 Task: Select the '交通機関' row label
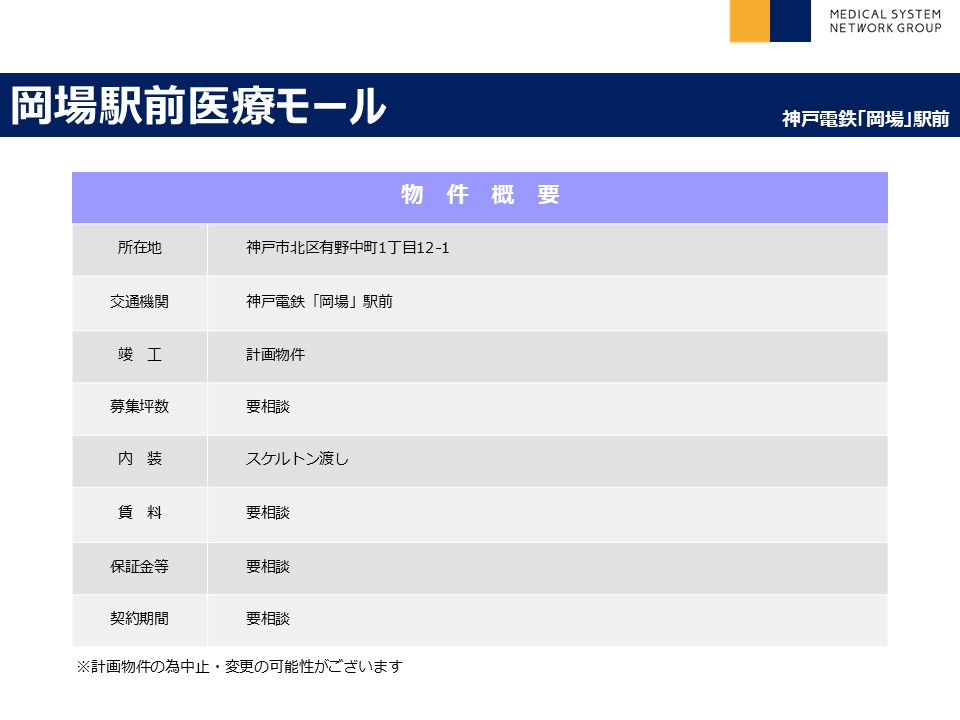click(140, 301)
